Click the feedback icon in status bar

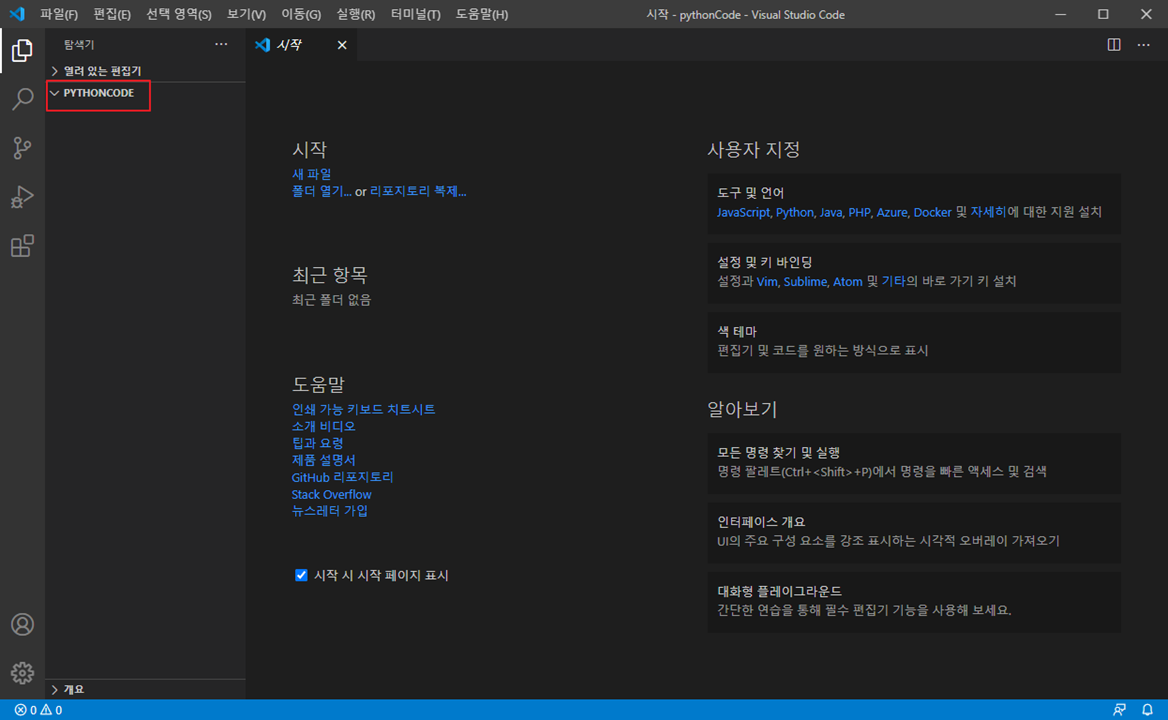(1119, 710)
